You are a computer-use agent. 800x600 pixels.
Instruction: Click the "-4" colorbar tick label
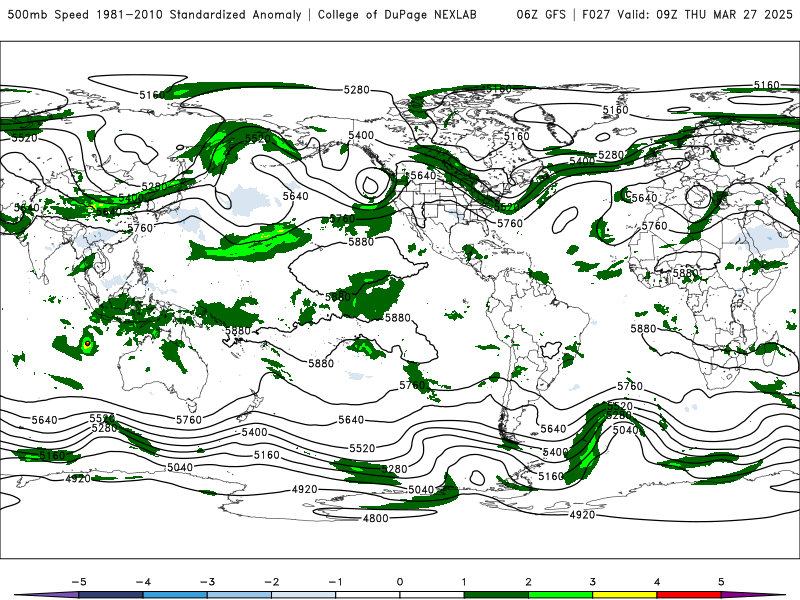point(143,582)
